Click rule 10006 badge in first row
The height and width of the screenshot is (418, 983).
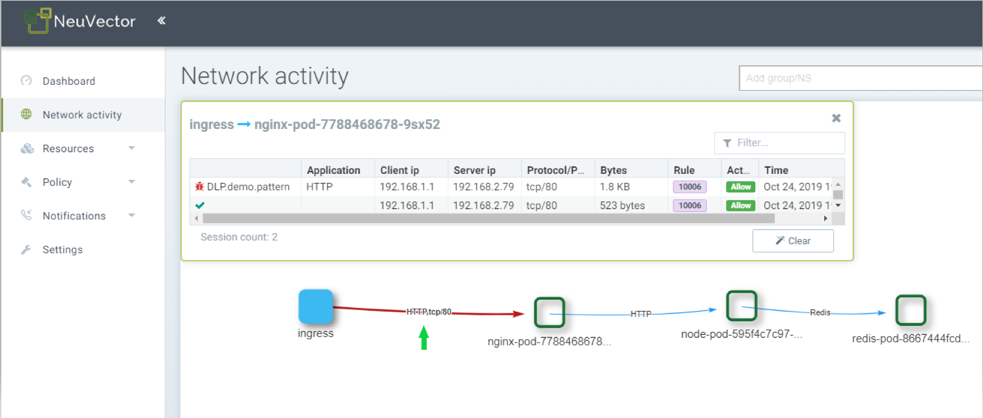689,186
